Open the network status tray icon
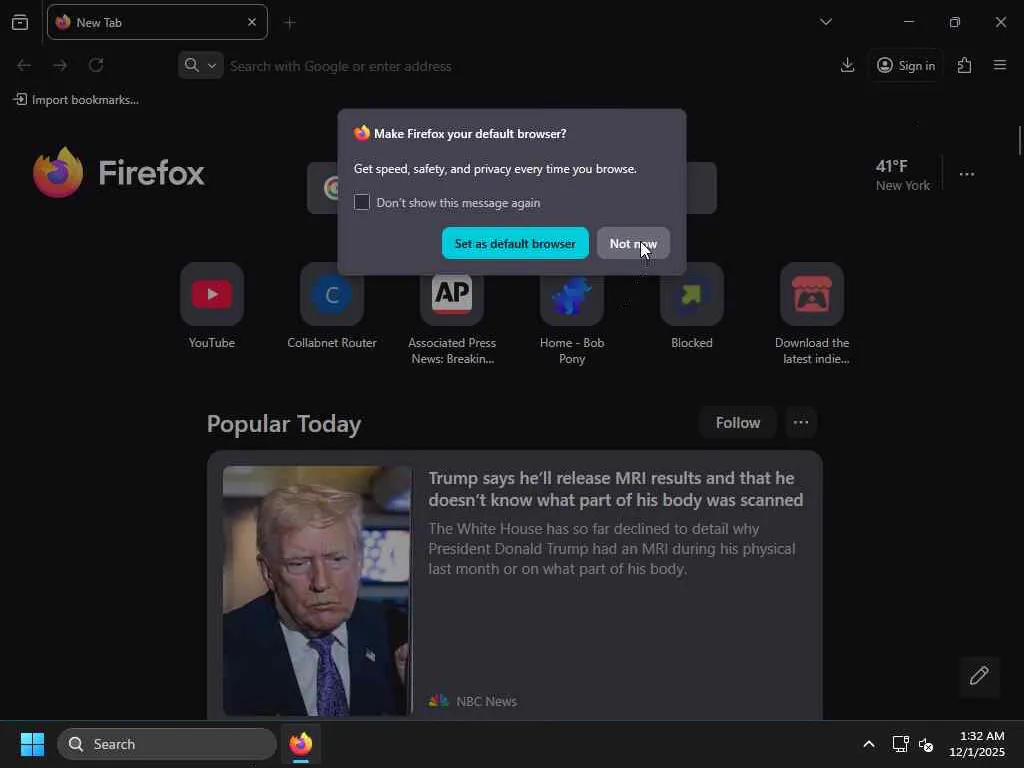The width and height of the screenshot is (1024, 768). point(901,744)
